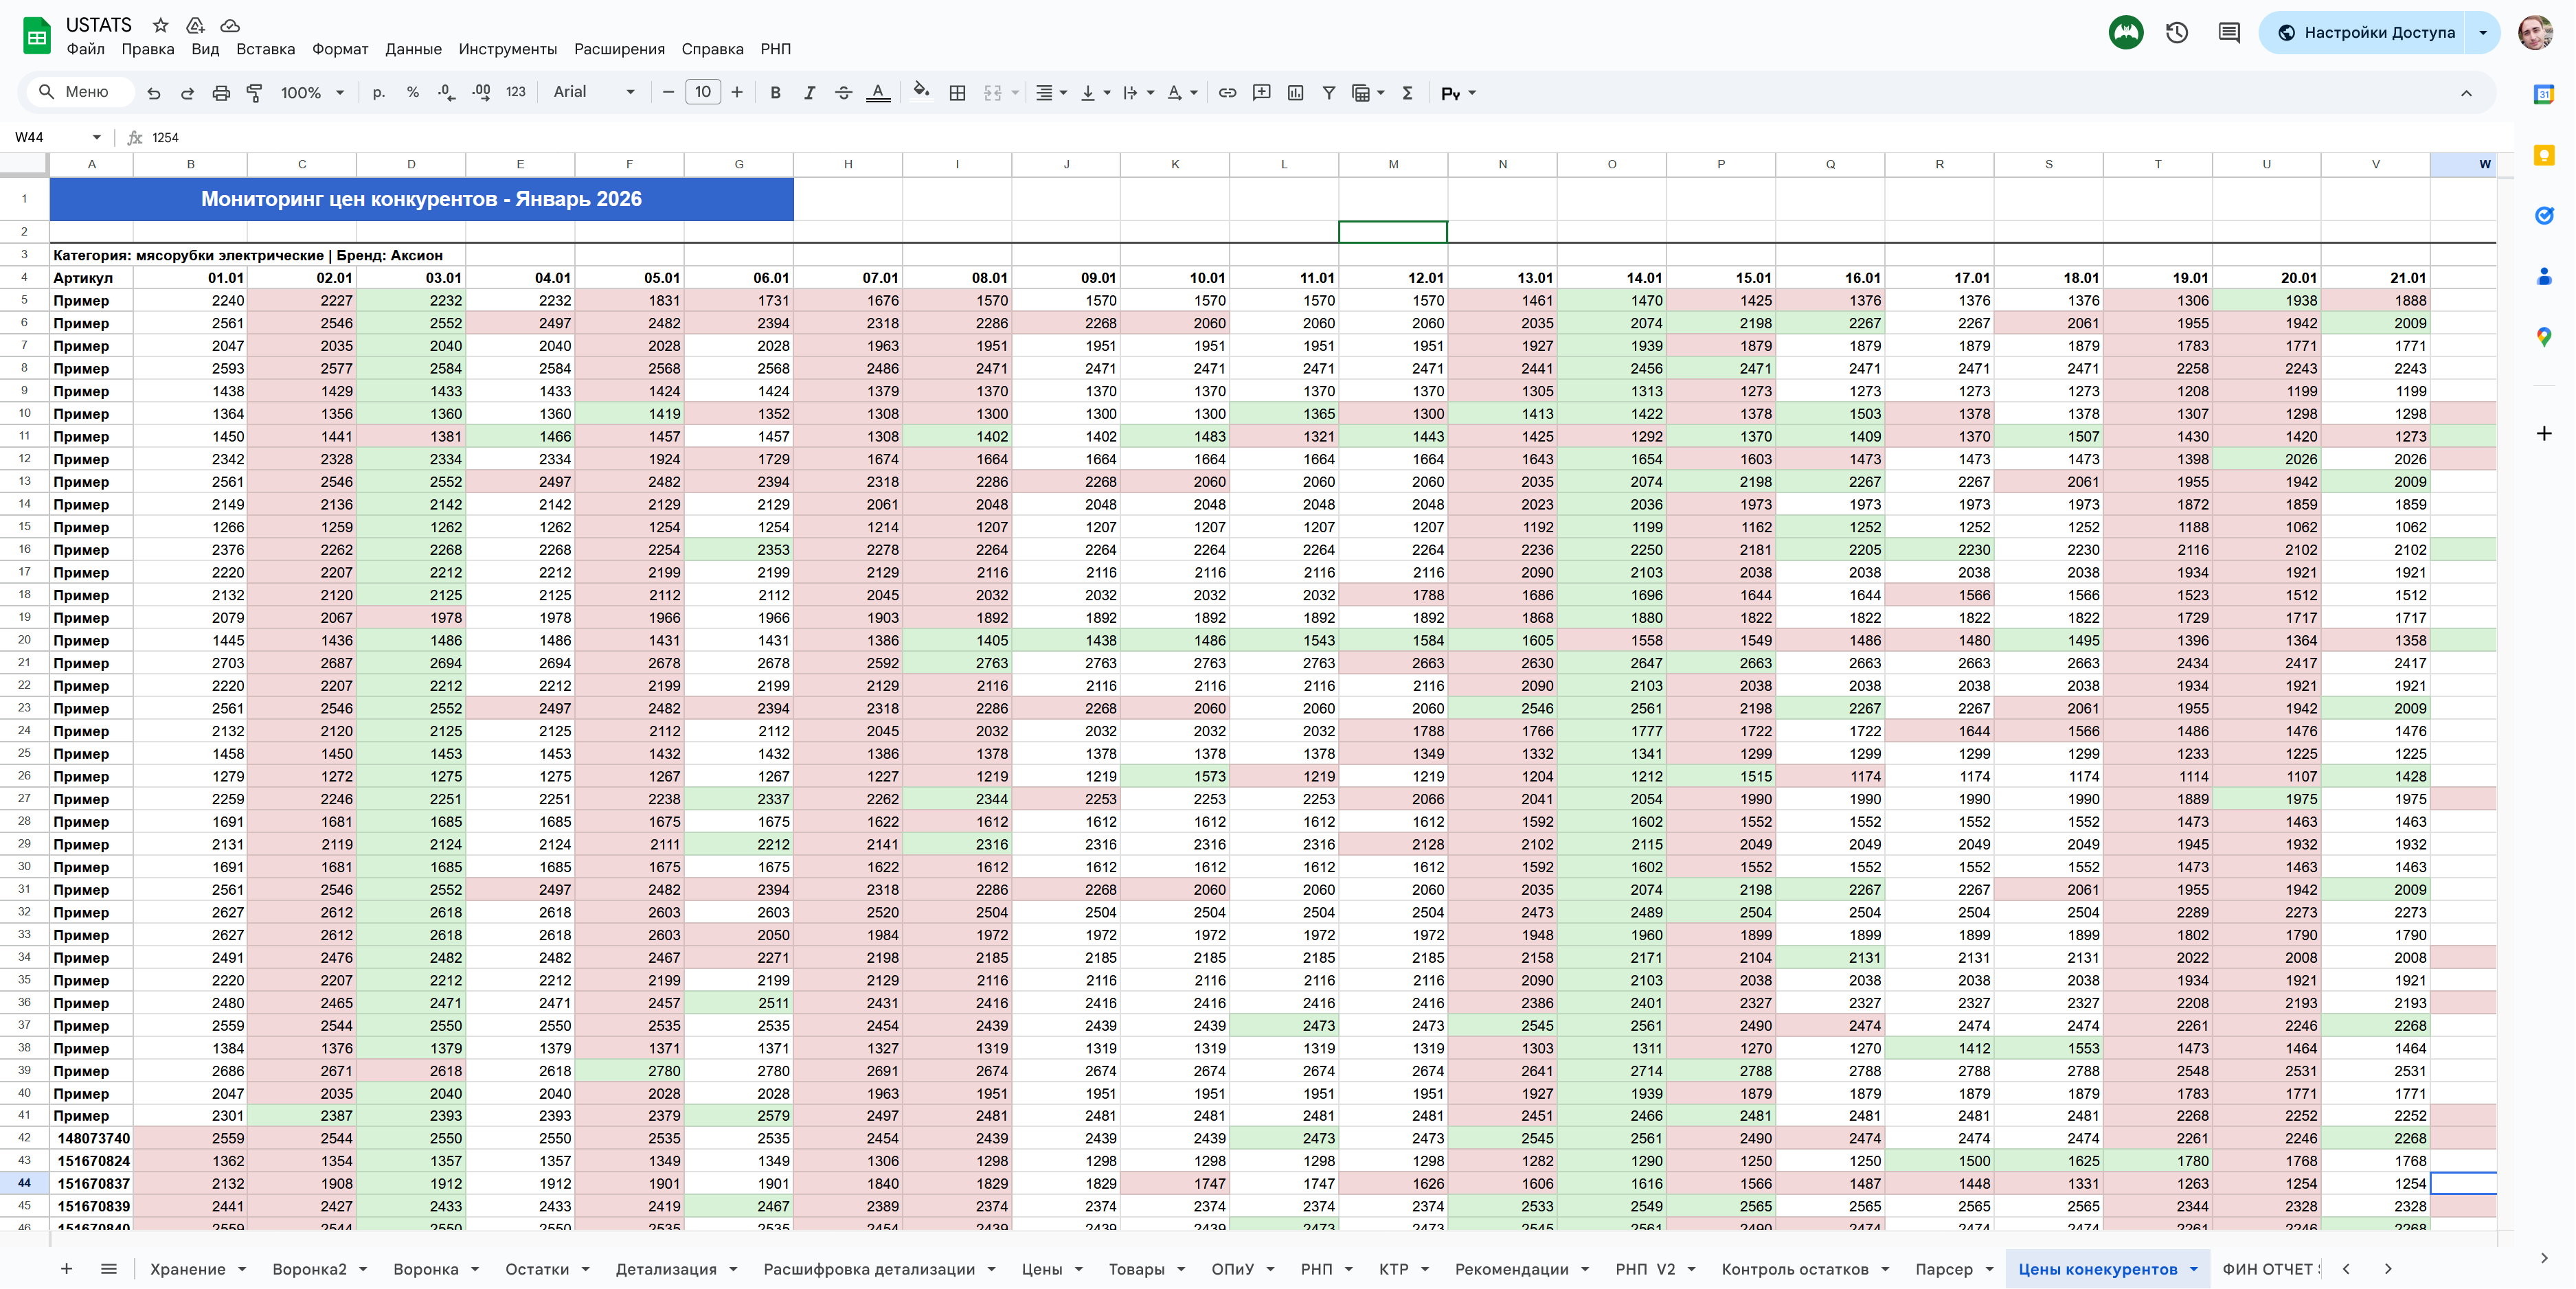Click the insert chart icon
This screenshot has width=2576, height=1289.
tap(1295, 93)
